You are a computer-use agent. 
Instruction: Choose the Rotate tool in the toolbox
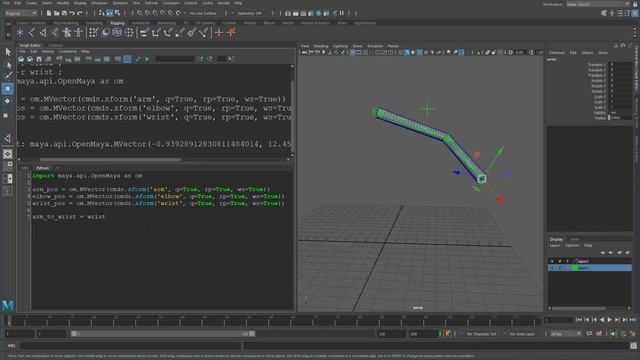[7, 101]
